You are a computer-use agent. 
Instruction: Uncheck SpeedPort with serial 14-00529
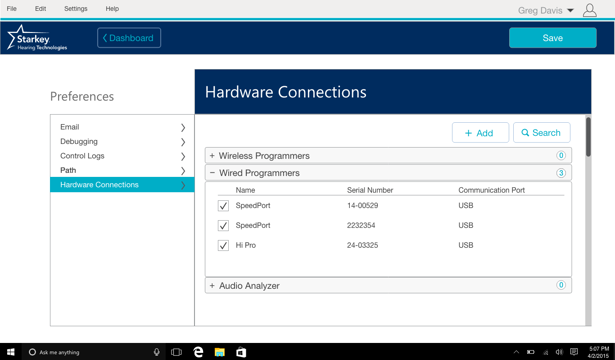click(223, 205)
